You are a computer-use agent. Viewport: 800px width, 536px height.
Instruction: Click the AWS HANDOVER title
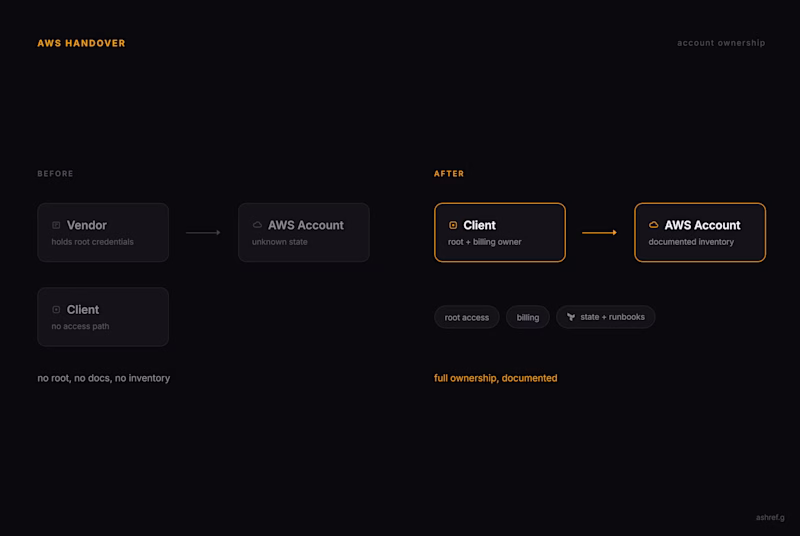[81, 43]
